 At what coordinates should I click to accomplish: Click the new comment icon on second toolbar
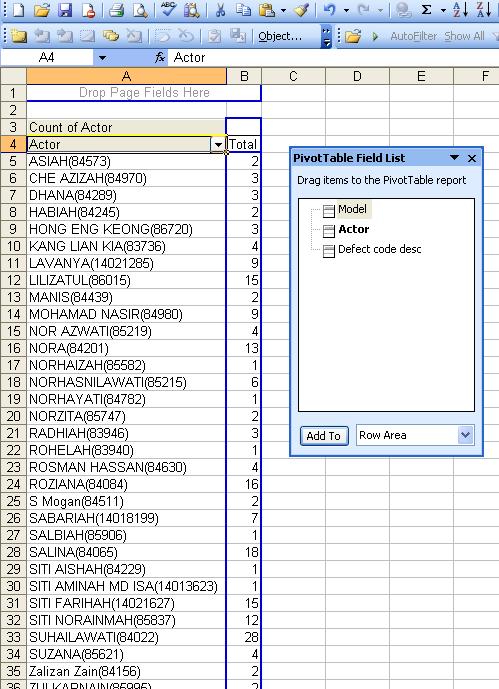point(18,36)
